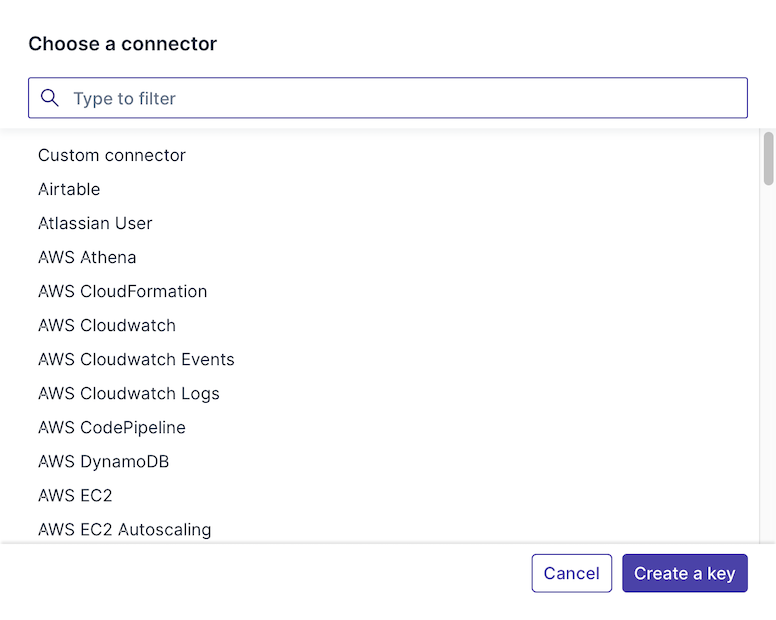The width and height of the screenshot is (776, 620).
Task: Click the search magnifier icon
Action: pyautogui.click(x=50, y=98)
